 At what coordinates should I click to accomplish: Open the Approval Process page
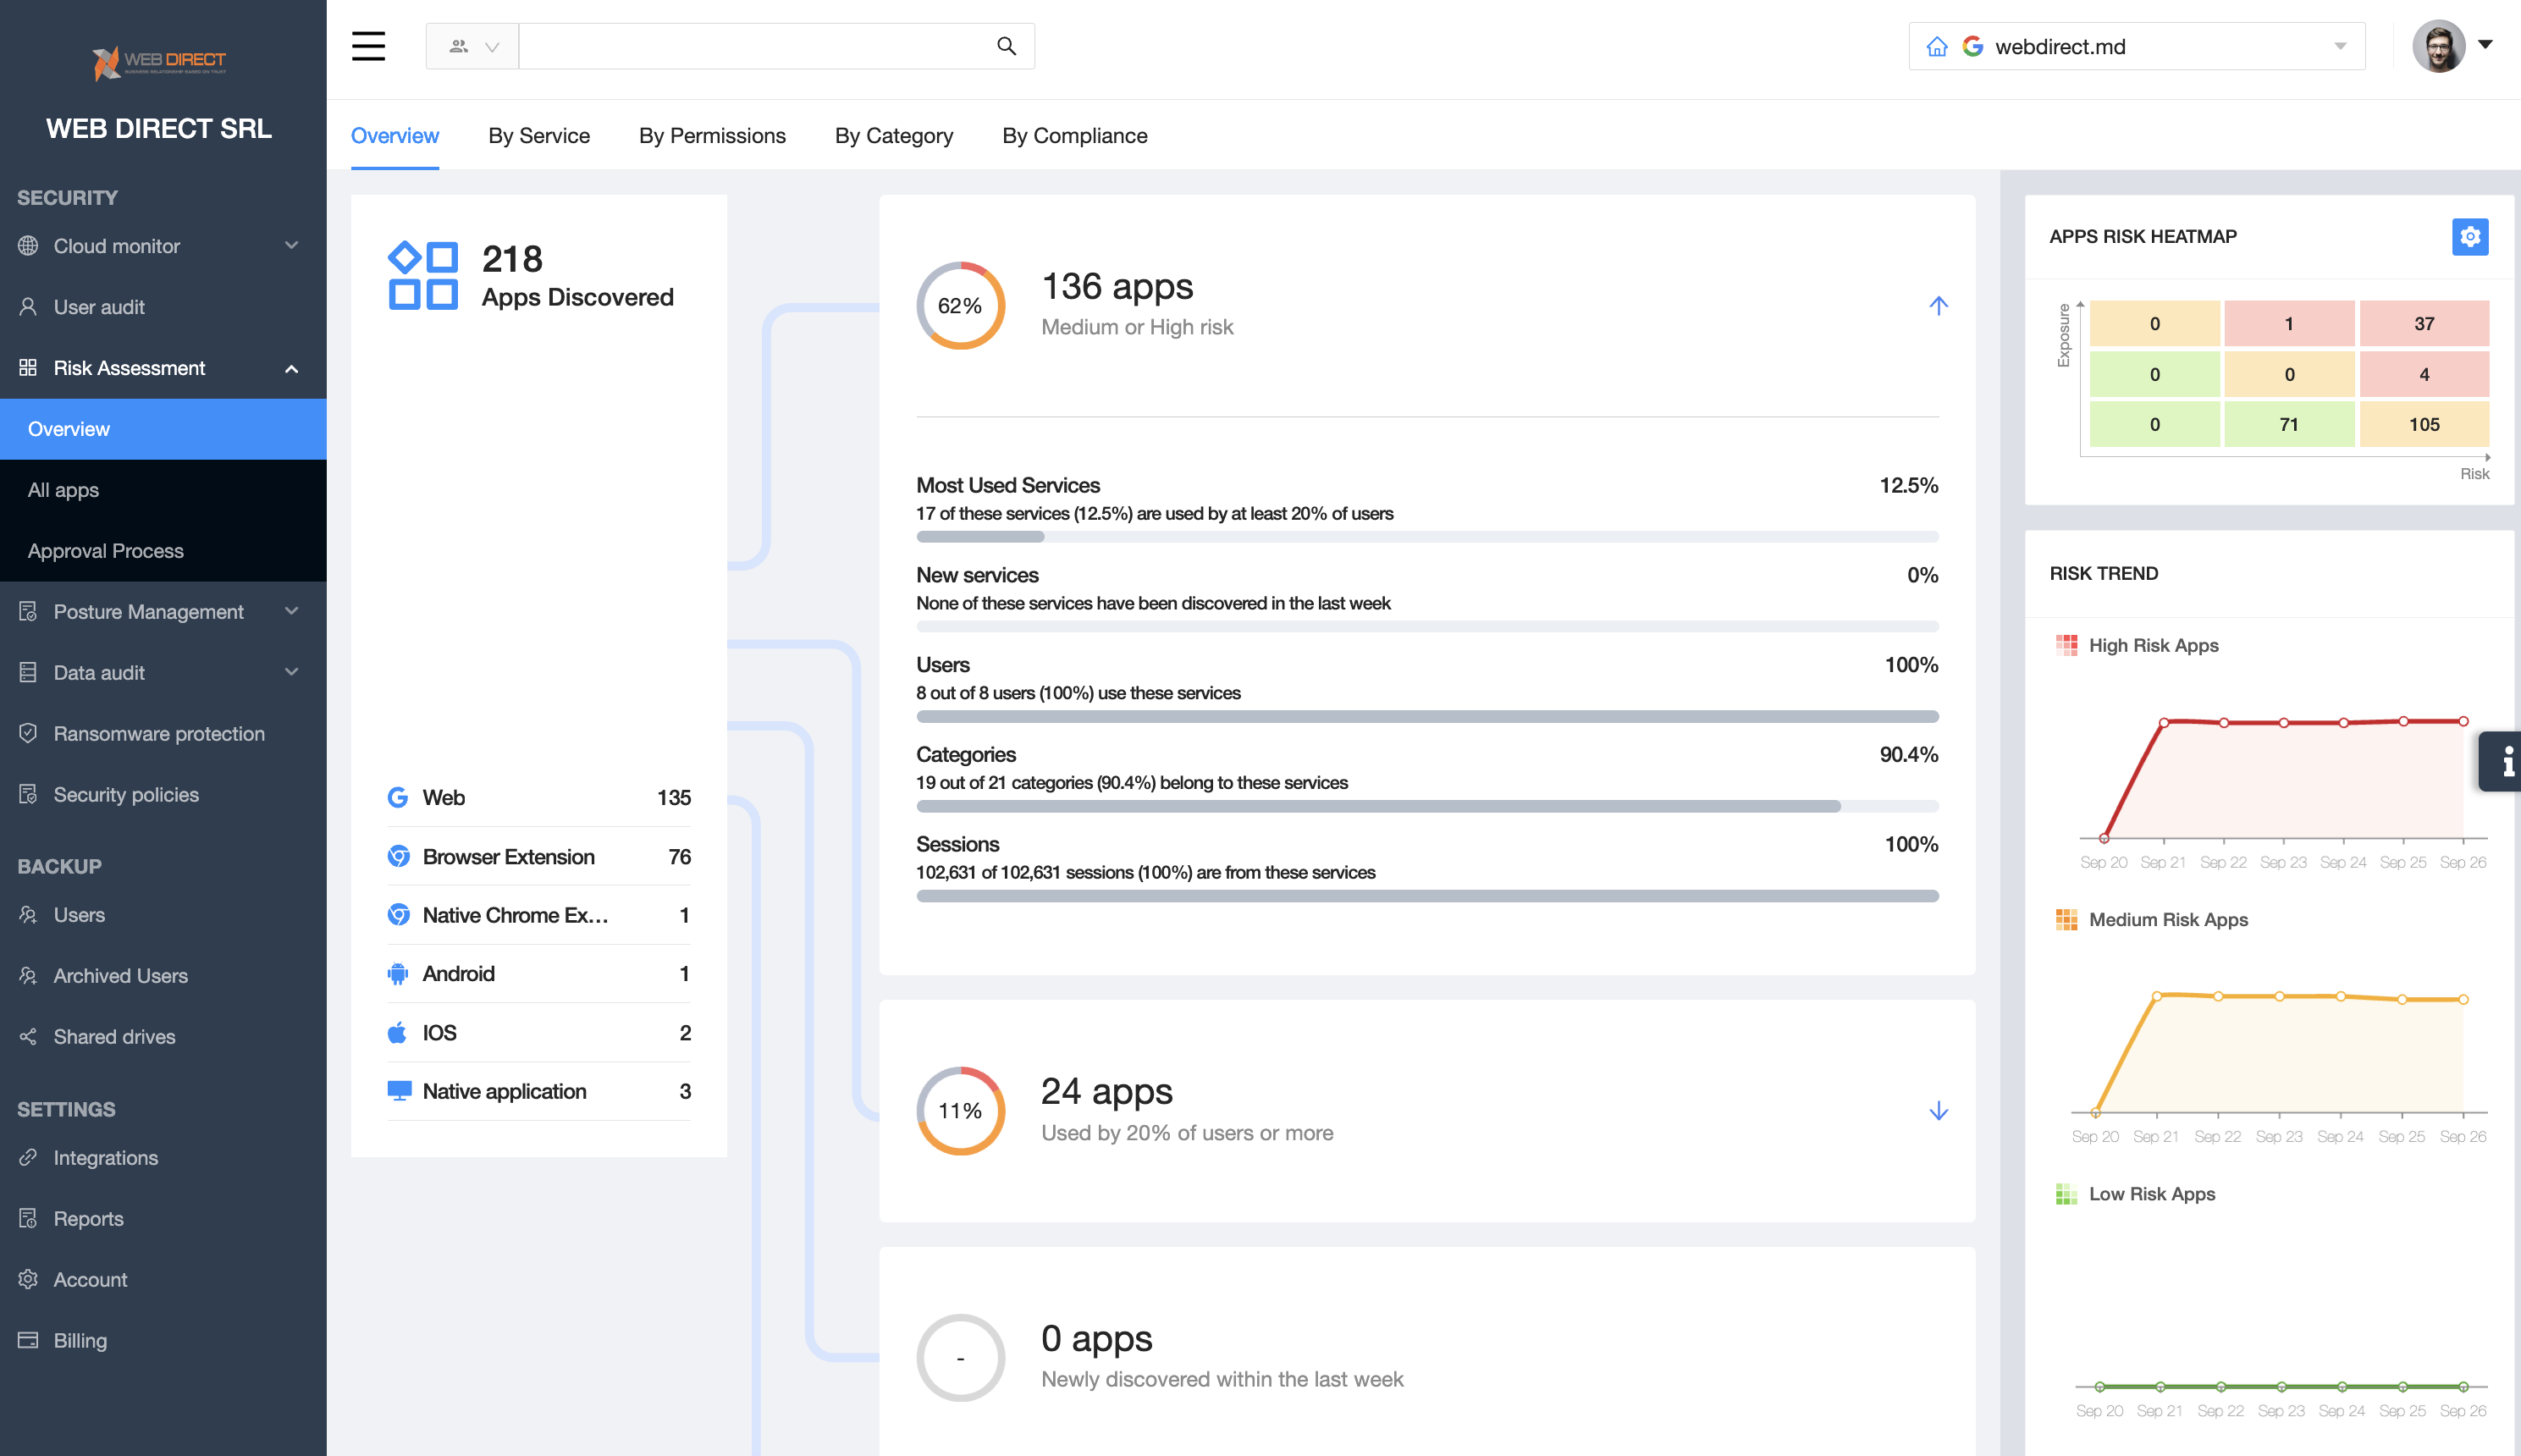pos(105,551)
